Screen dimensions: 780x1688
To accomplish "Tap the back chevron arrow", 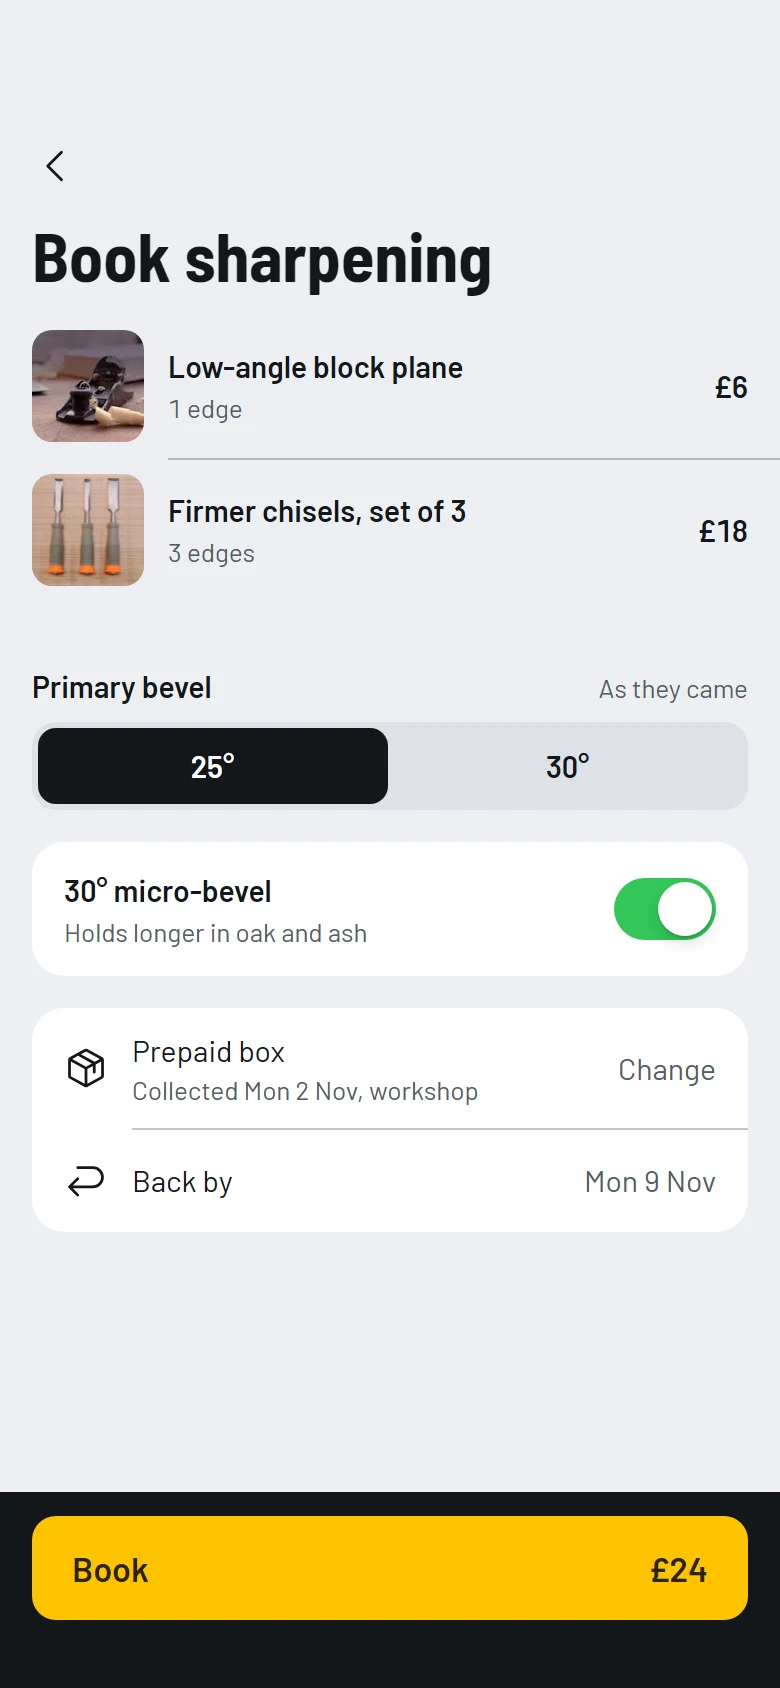I will click(x=55, y=166).
